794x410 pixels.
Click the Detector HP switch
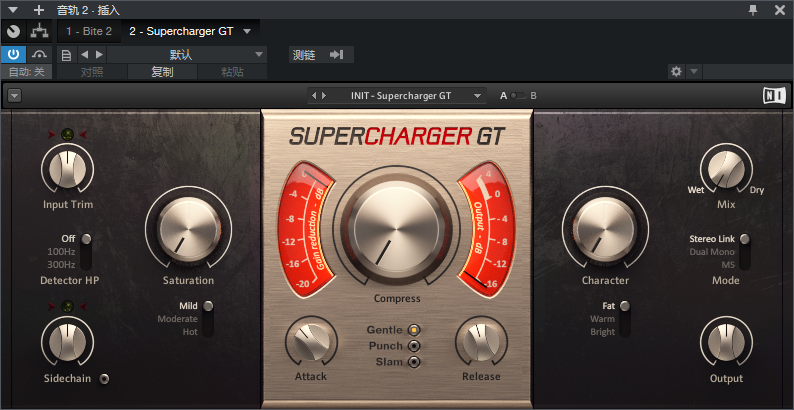pos(86,251)
